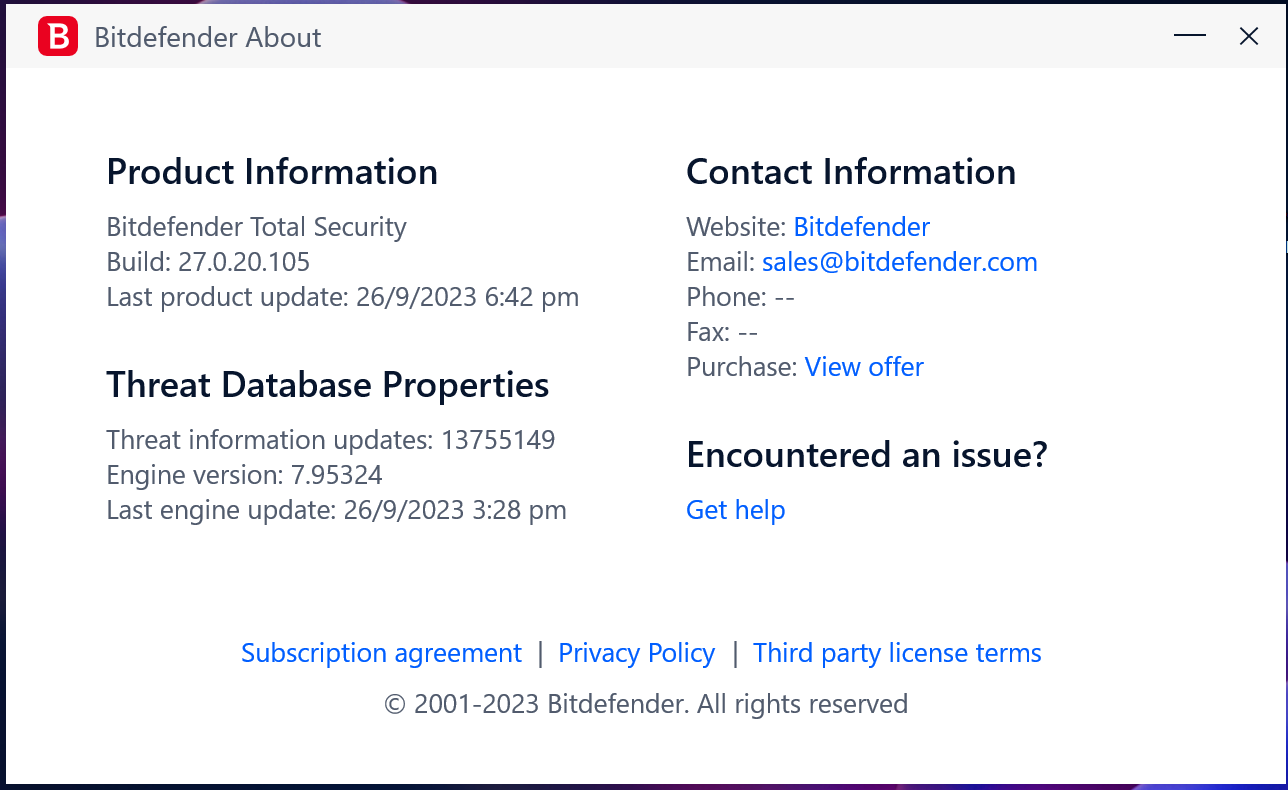Click the "Bitdefender About" window title text
The width and height of the screenshot is (1288, 790).
(x=208, y=38)
